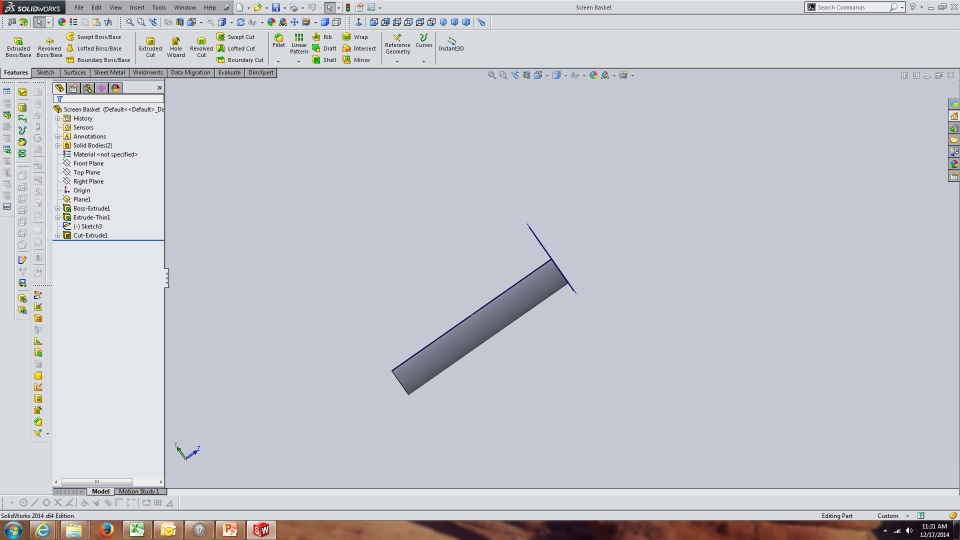Choose the Swept Cut tool

(236, 37)
